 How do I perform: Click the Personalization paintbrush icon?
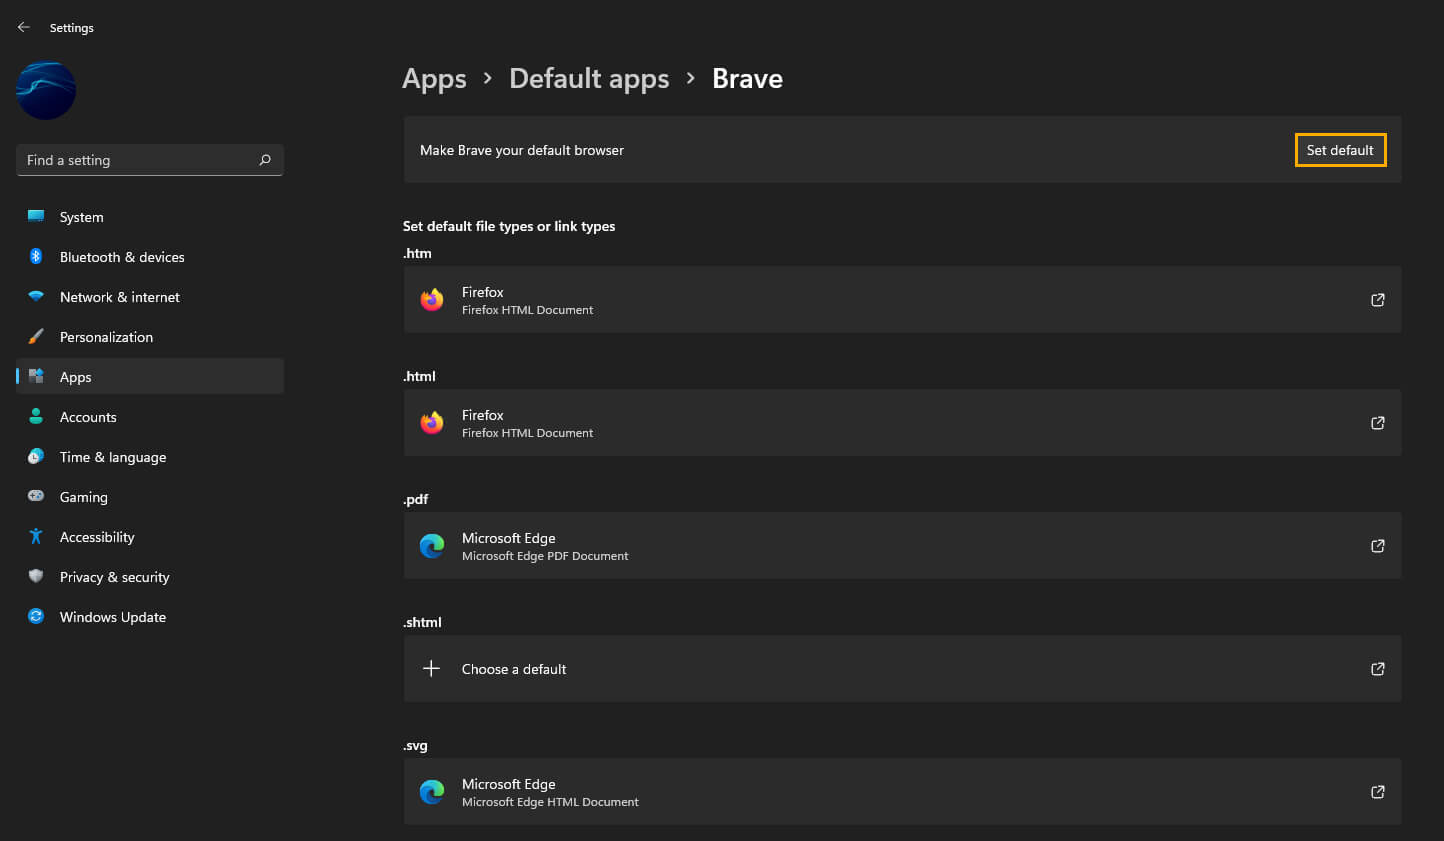pos(36,336)
